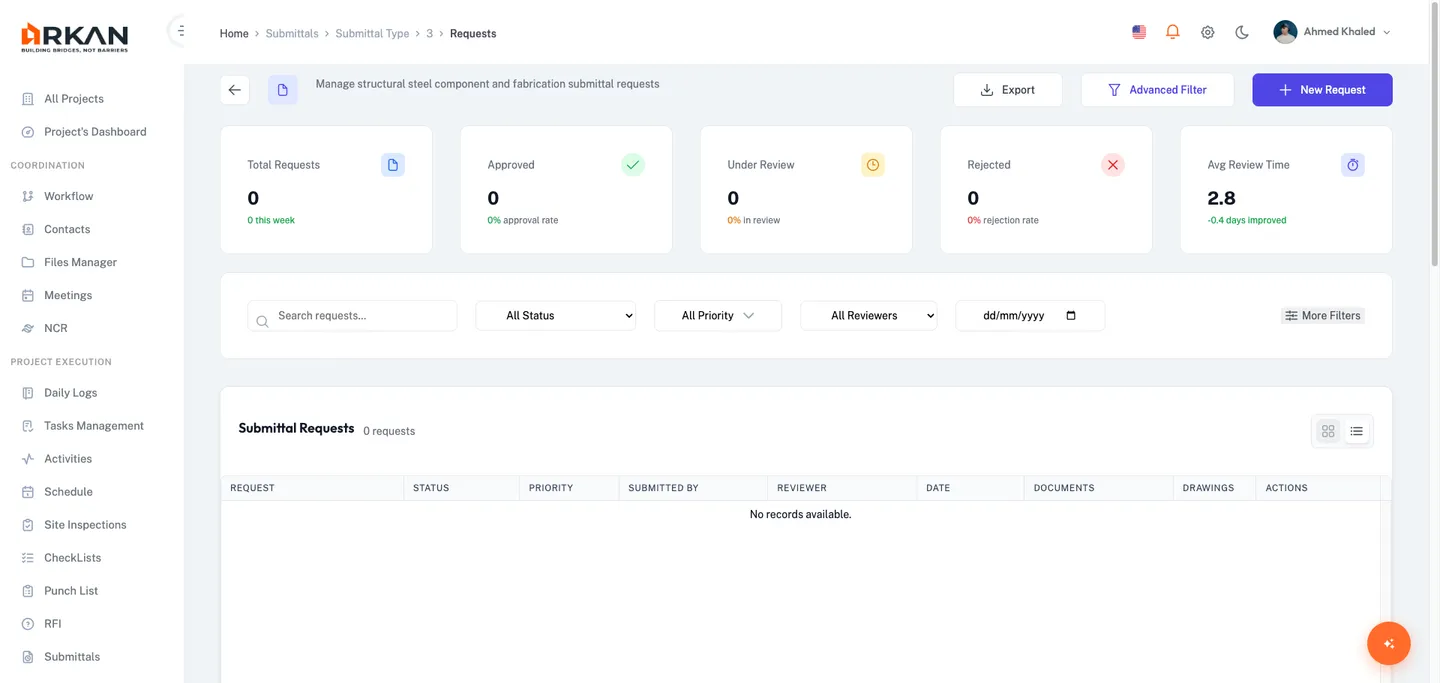This screenshot has width=1440, height=683.
Task: Click the US flag language icon
Action: [1139, 32]
